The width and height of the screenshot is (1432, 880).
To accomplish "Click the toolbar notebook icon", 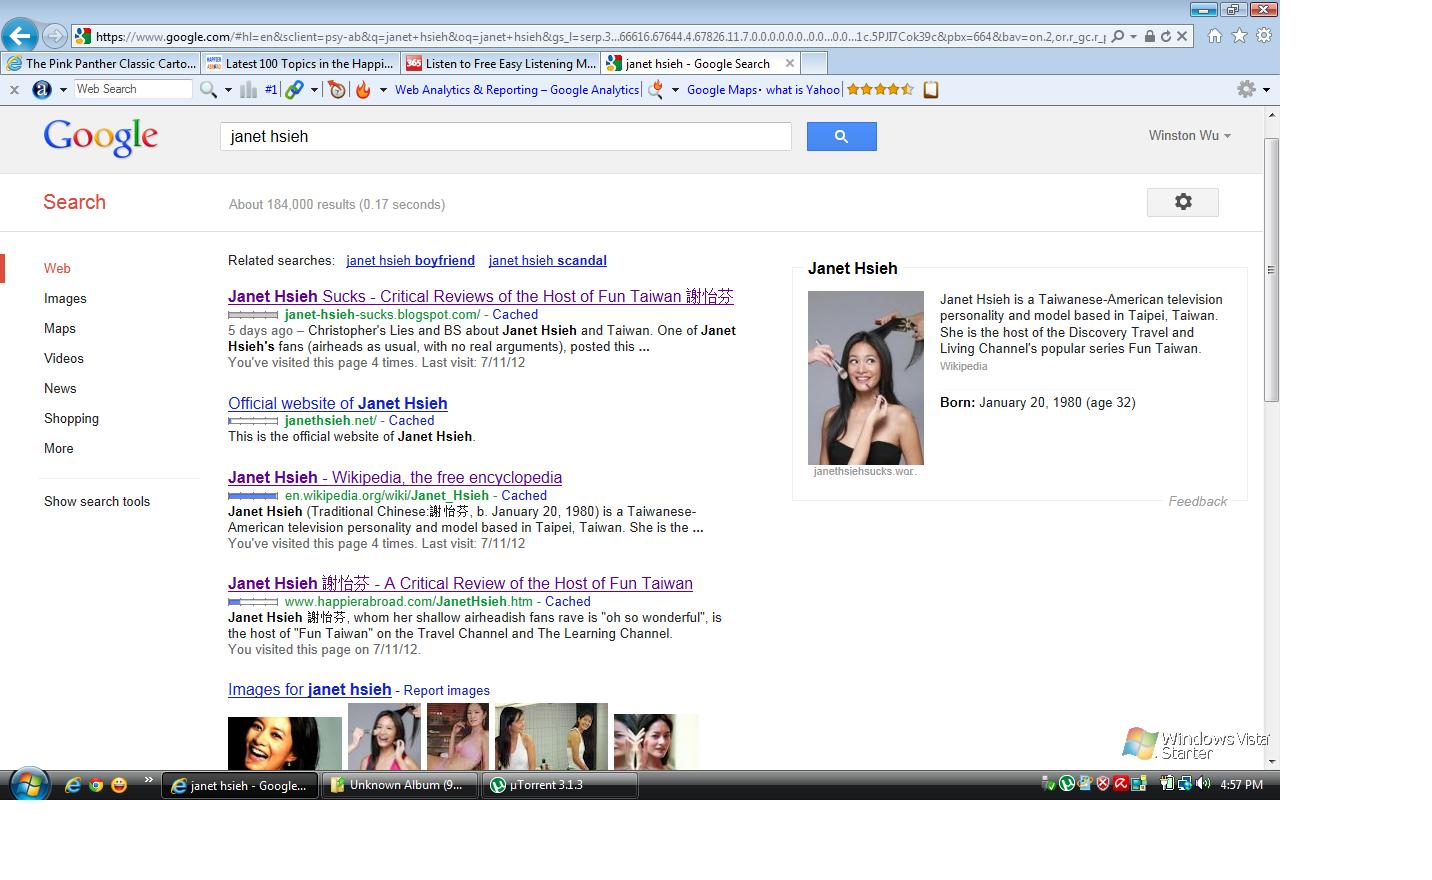I will [931, 90].
